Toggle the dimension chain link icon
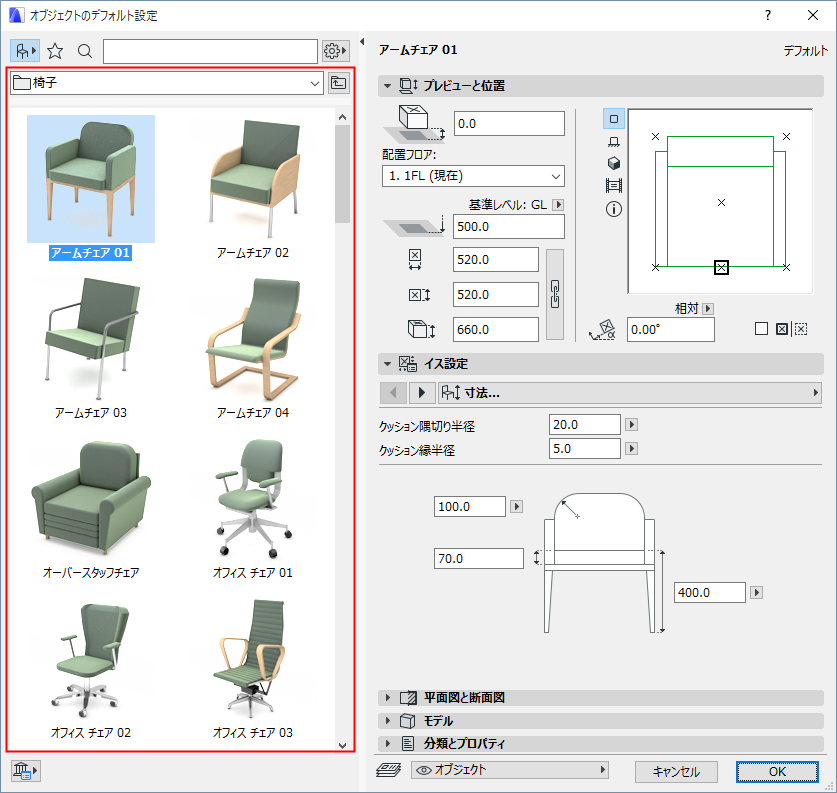Image resolution: width=837 pixels, height=793 pixels. (x=555, y=294)
